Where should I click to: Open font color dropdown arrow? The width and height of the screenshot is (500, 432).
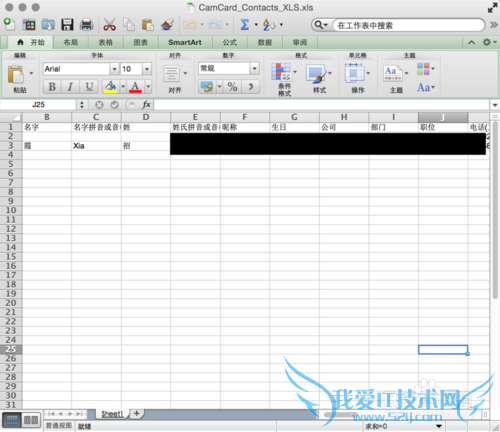tap(148, 87)
